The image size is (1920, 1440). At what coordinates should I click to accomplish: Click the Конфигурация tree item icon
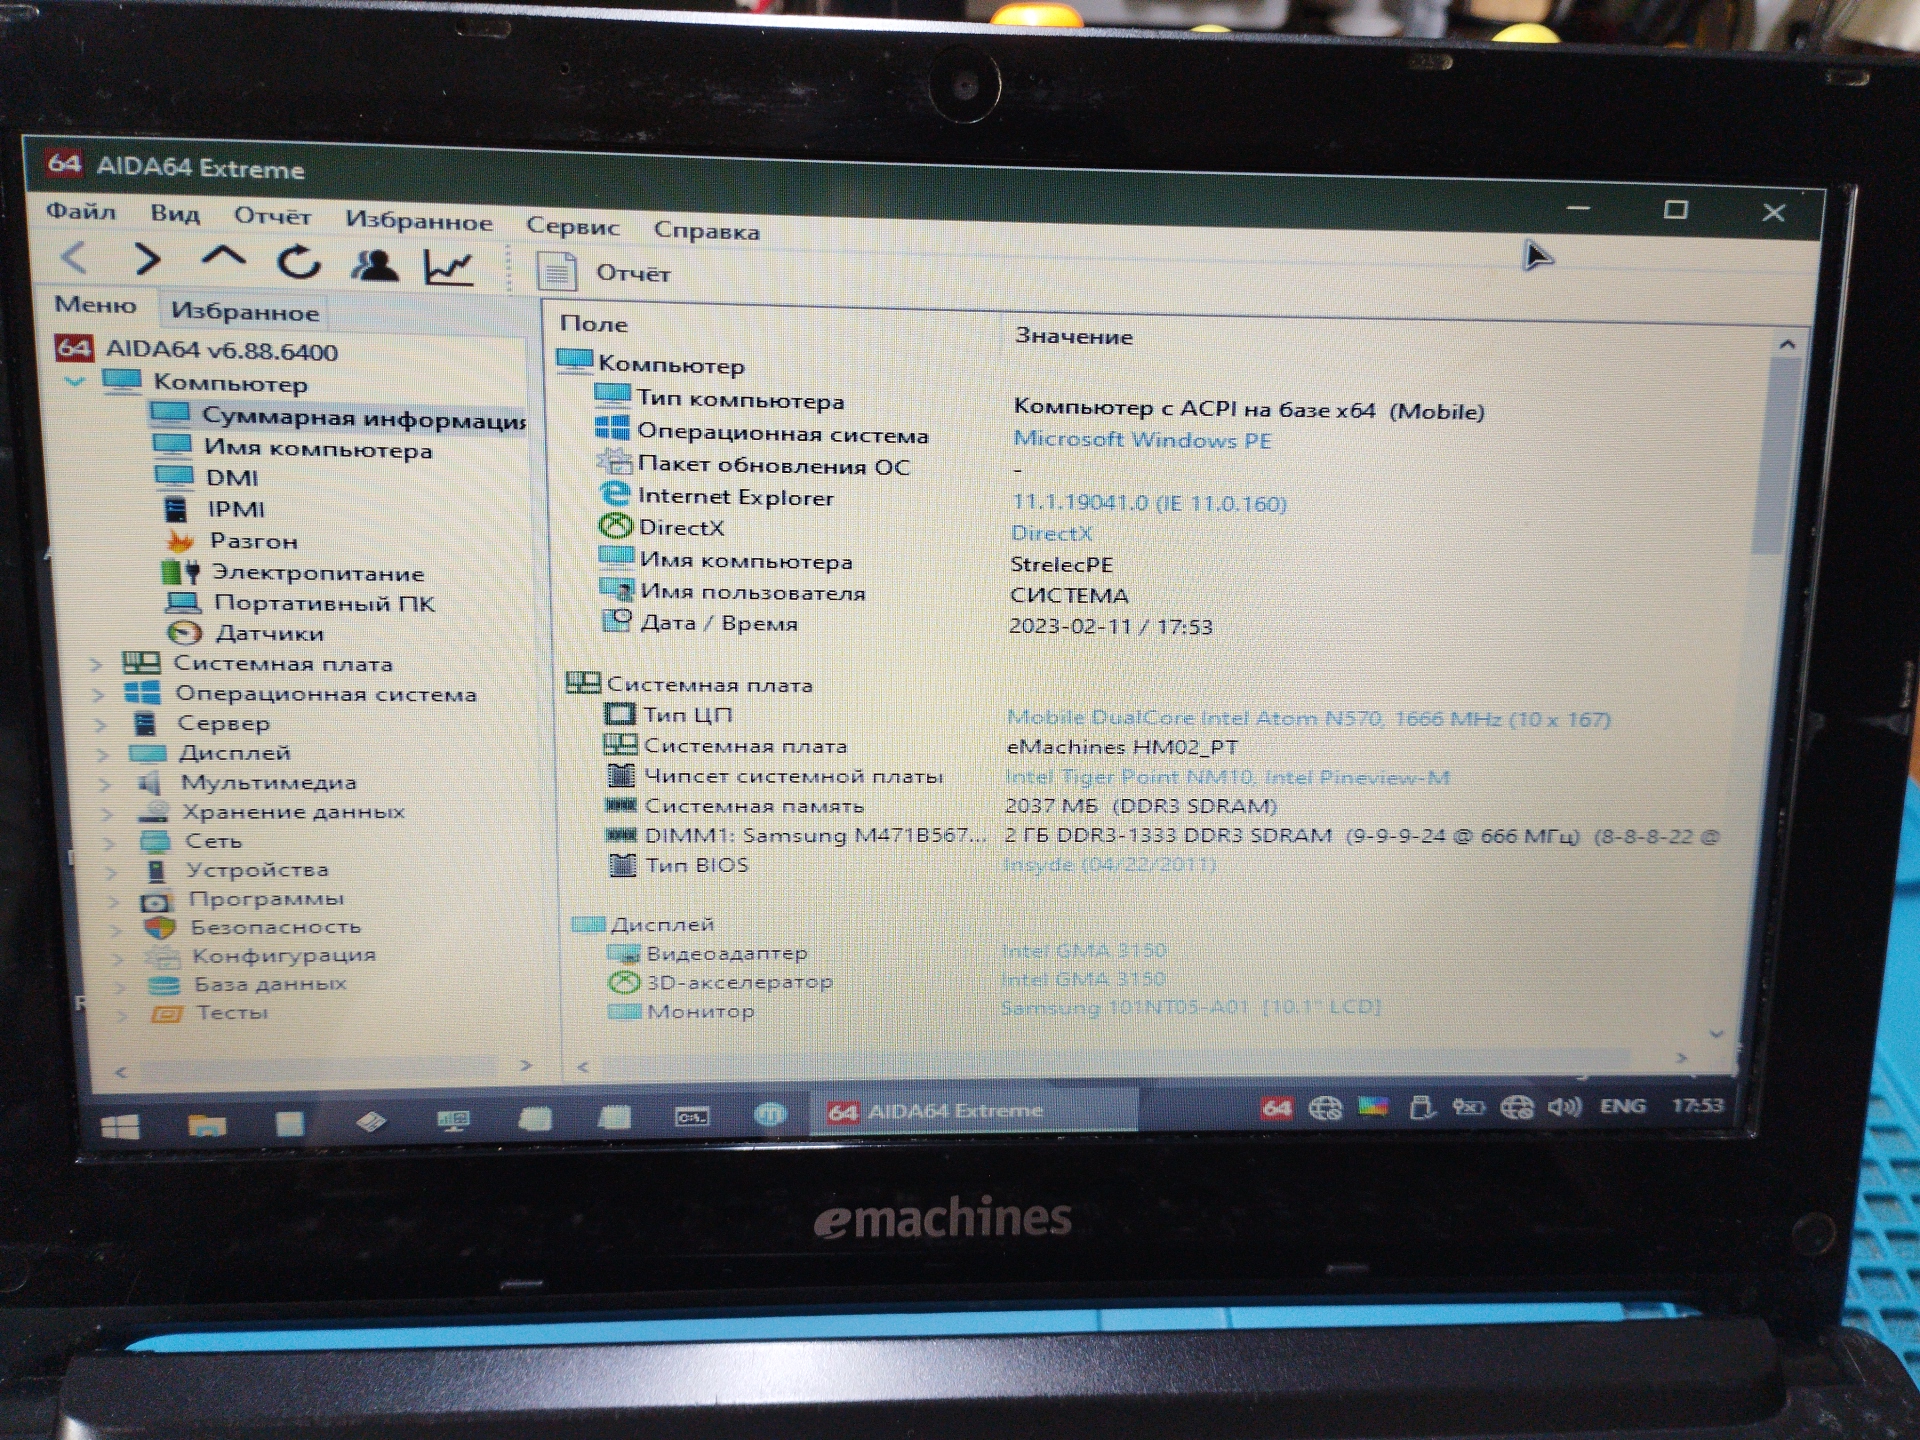pos(163,957)
